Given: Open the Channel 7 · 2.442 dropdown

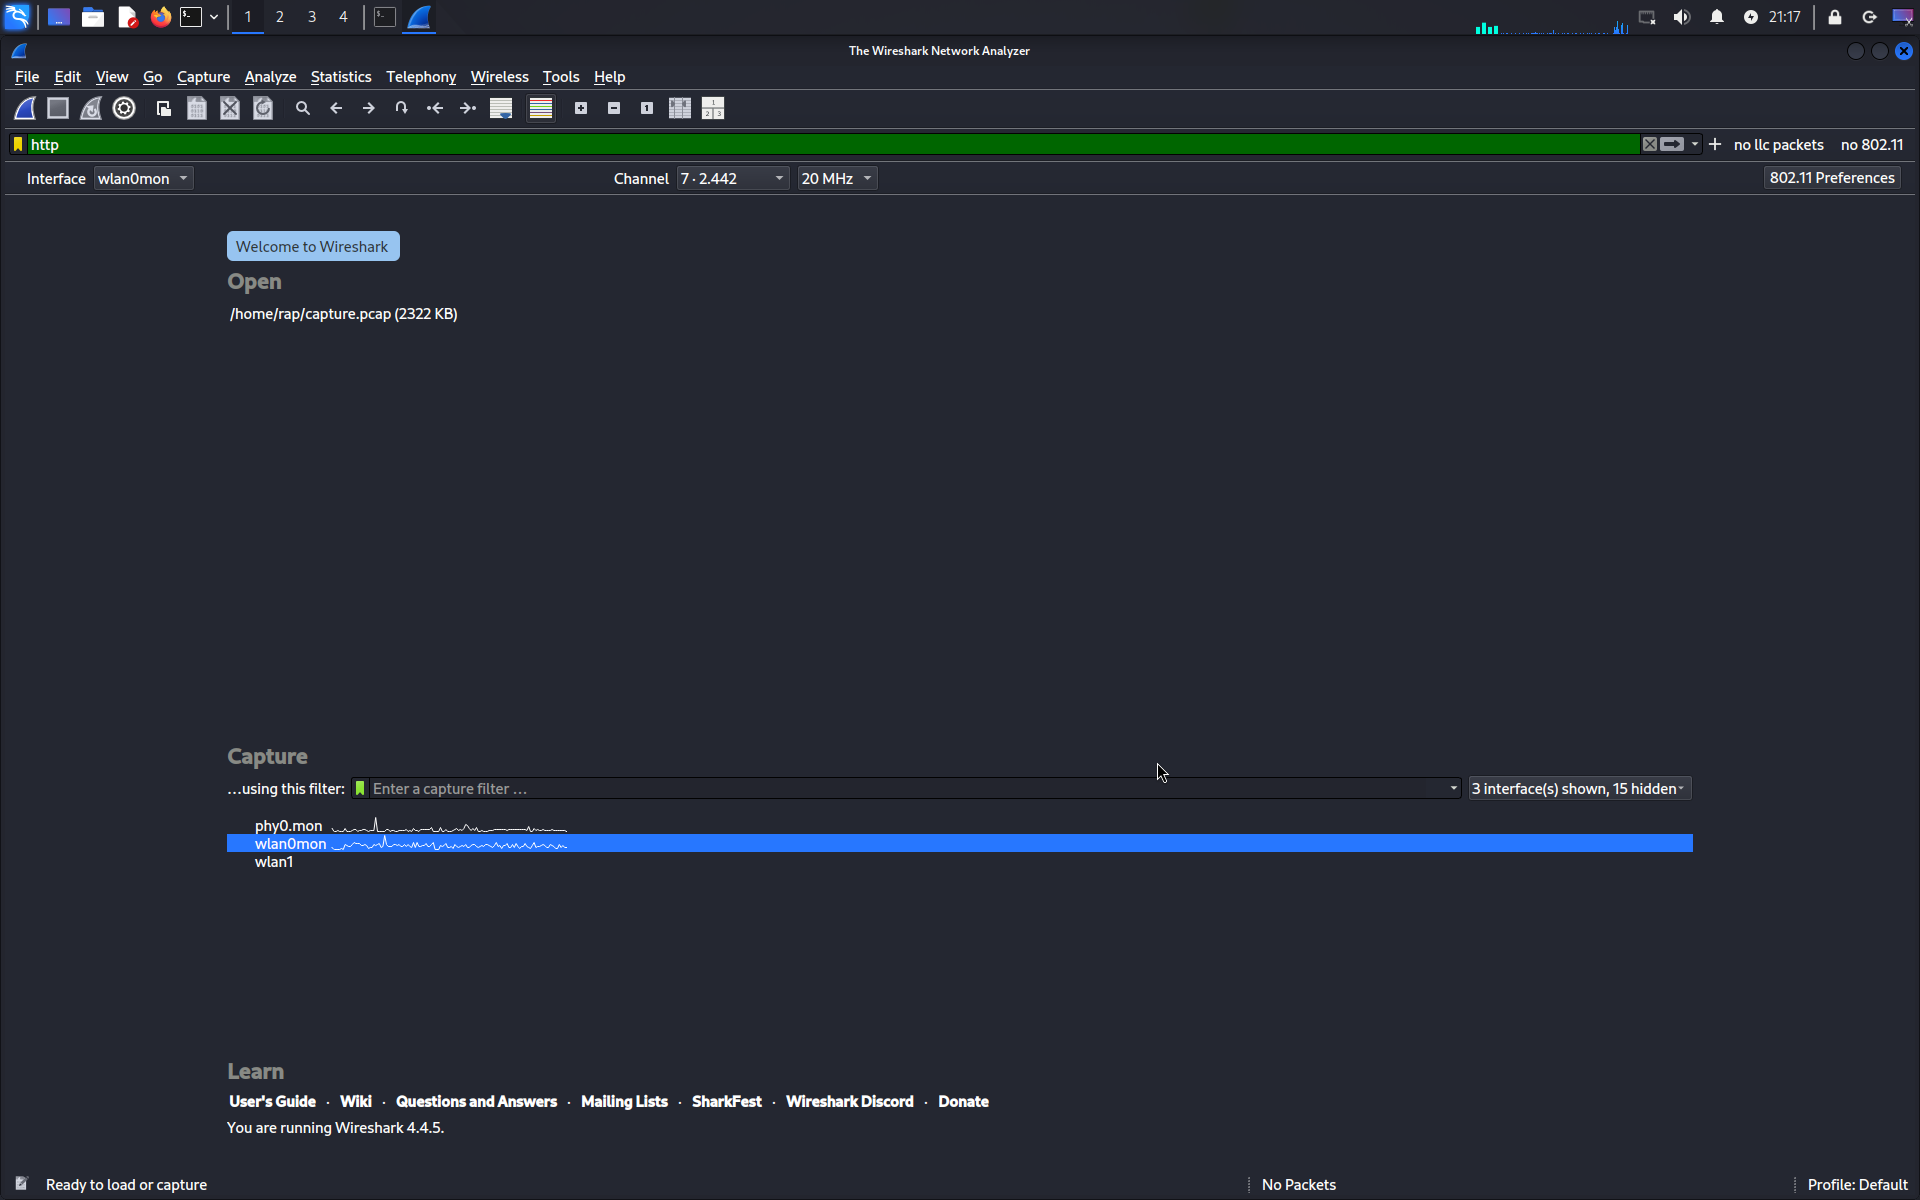Looking at the screenshot, I should tap(732, 178).
